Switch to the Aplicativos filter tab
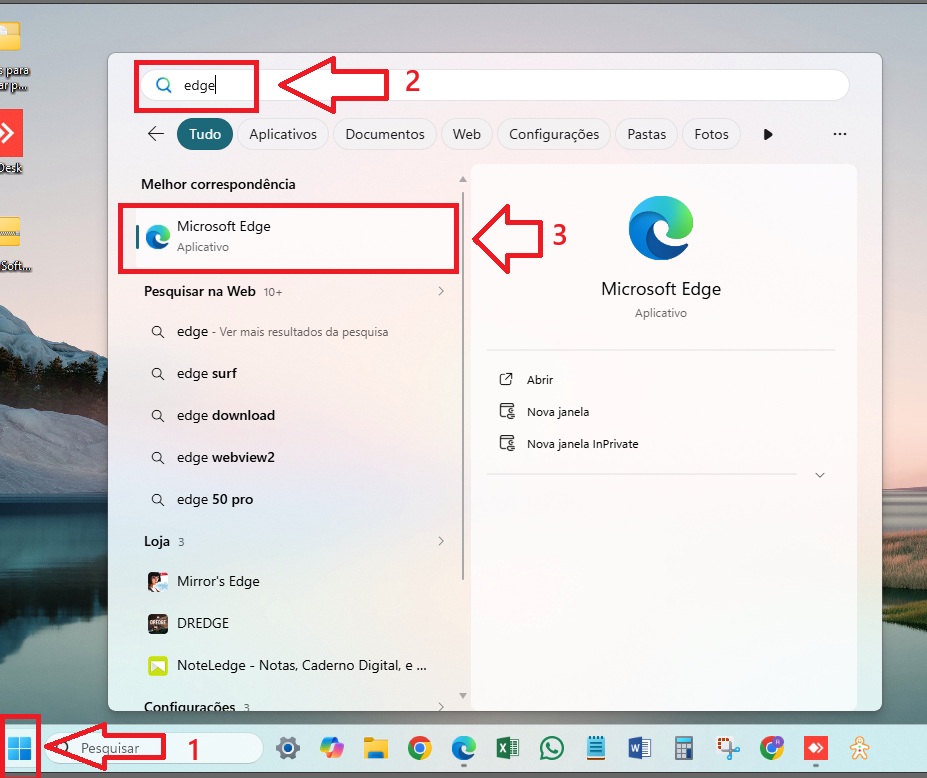The height and width of the screenshot is (778, 927). pos(283,134)
